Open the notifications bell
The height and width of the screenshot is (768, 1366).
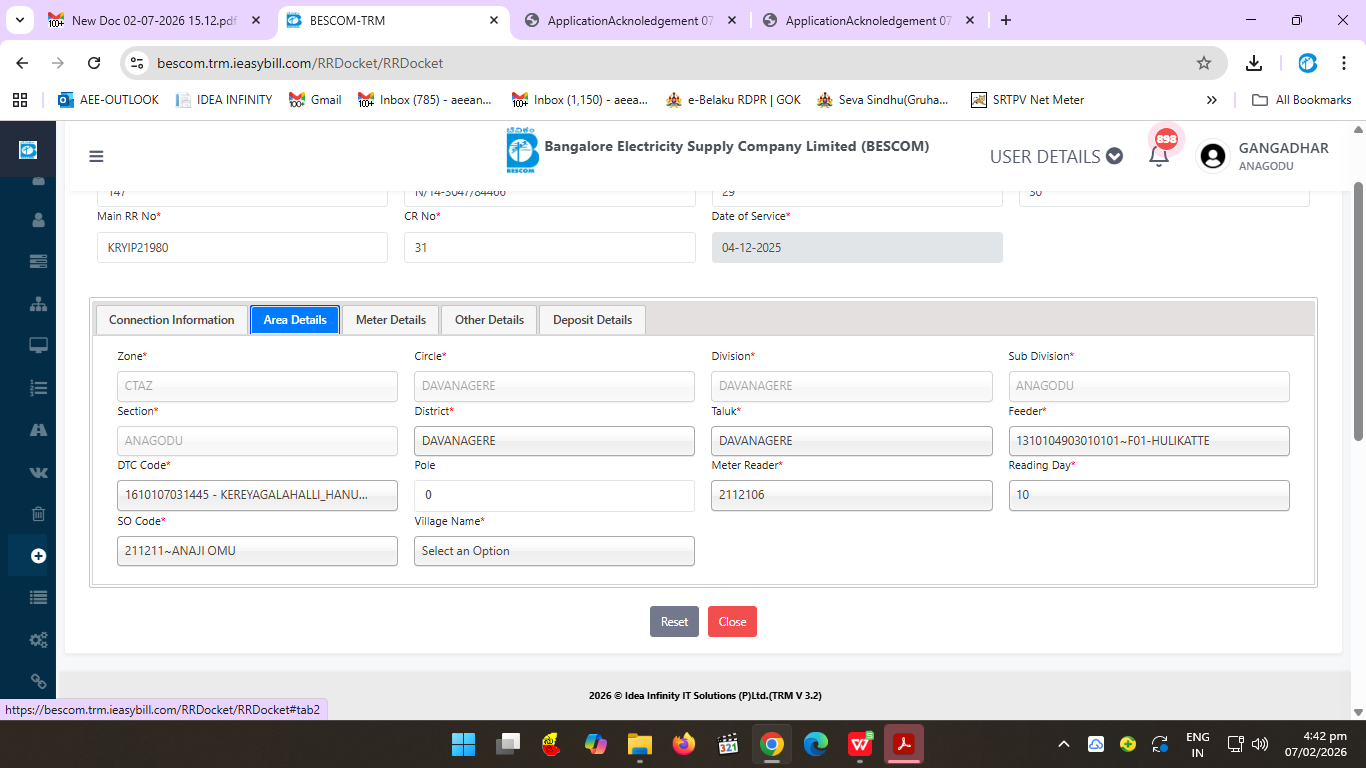click(1159, 156)
